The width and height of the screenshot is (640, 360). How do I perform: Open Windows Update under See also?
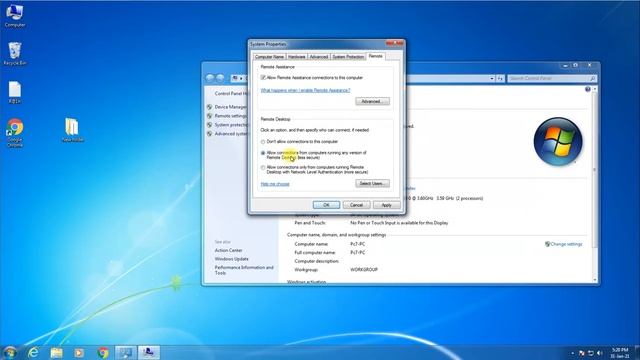pos(231,259)
